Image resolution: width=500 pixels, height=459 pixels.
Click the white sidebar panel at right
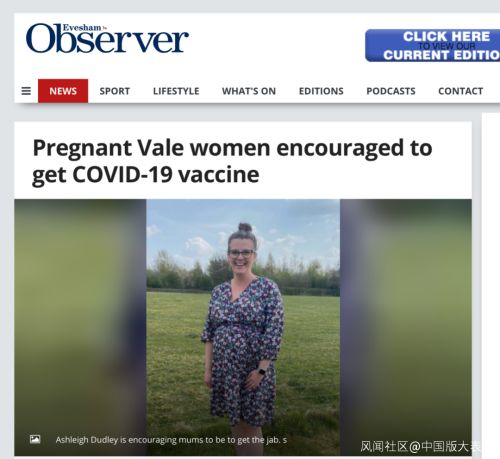(491, 286)
